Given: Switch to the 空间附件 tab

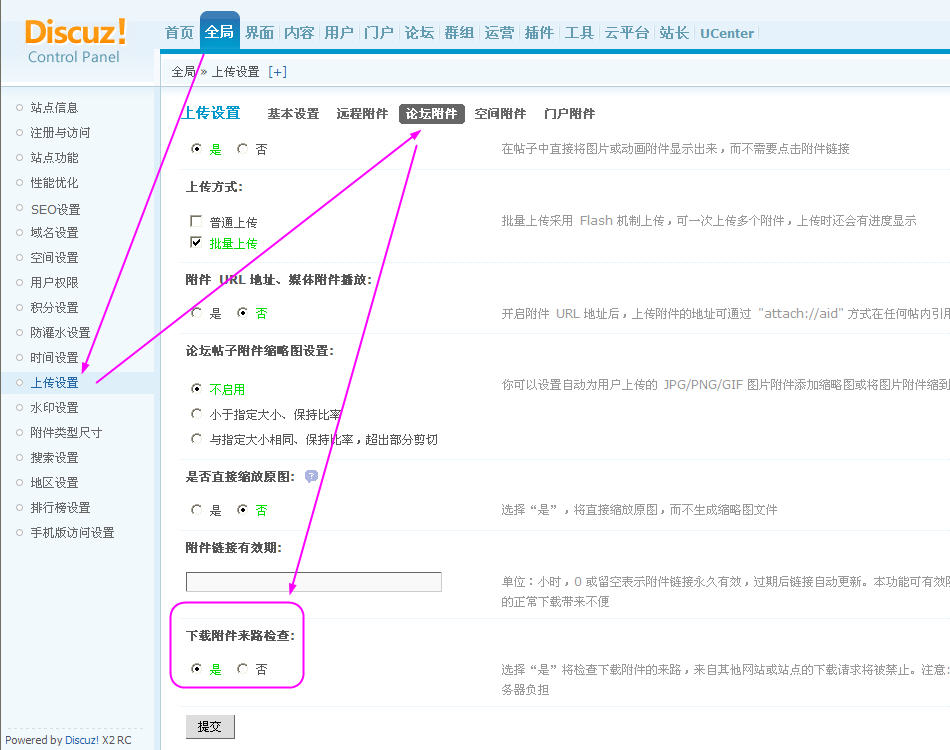Looking at the screenshot, I should coord(500,114).
